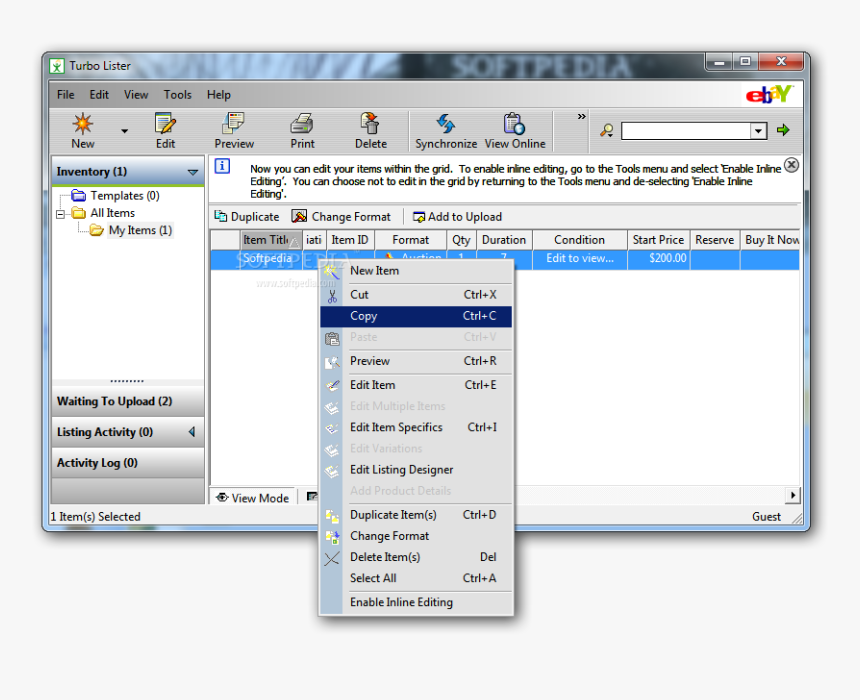Sort by the Duration column header

tap(504, 240)
